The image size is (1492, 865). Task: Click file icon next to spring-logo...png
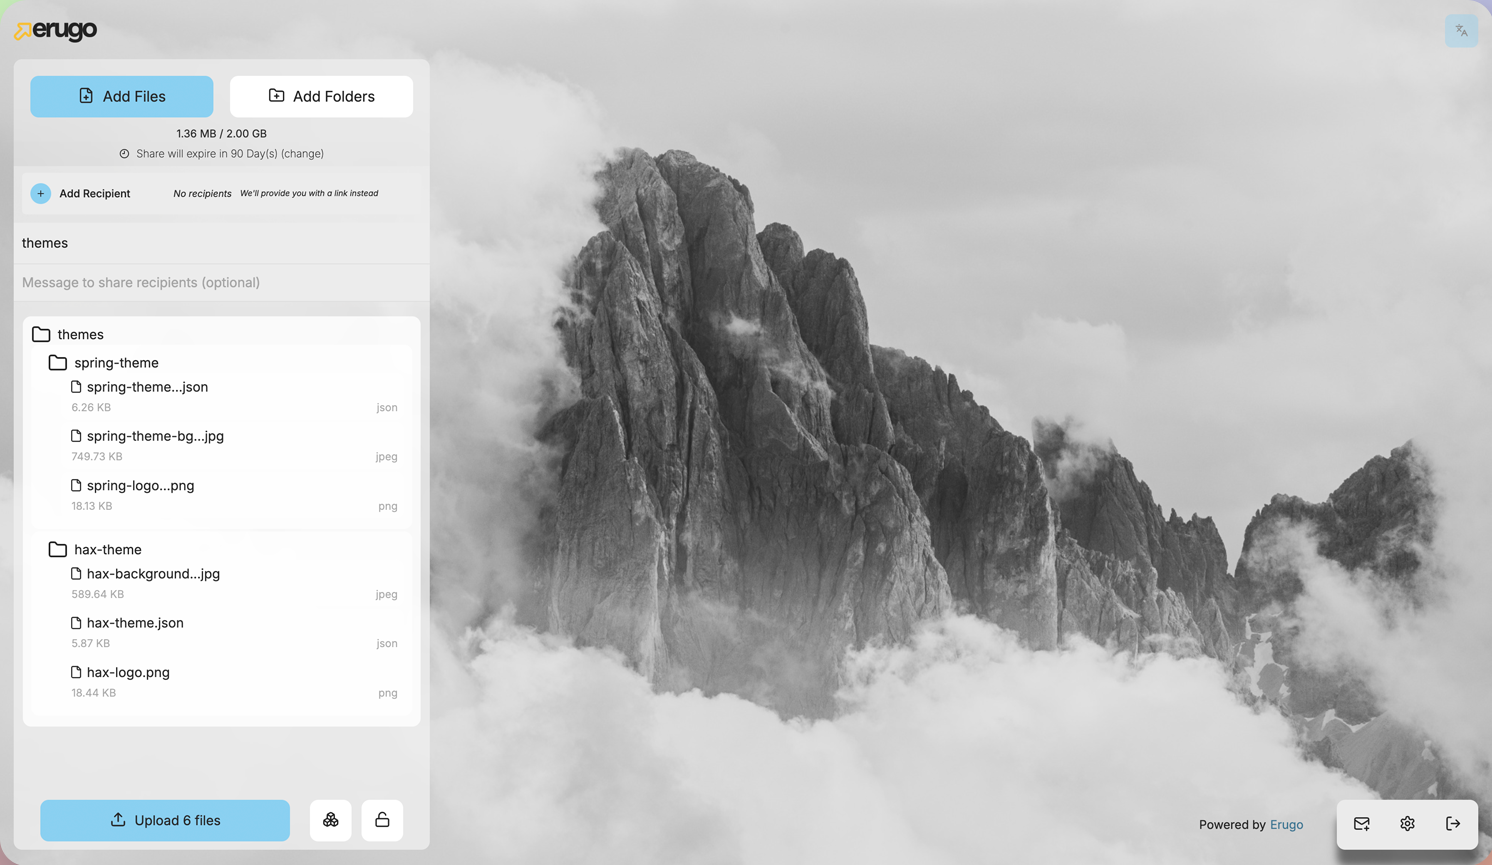click(x=76, y=485)
